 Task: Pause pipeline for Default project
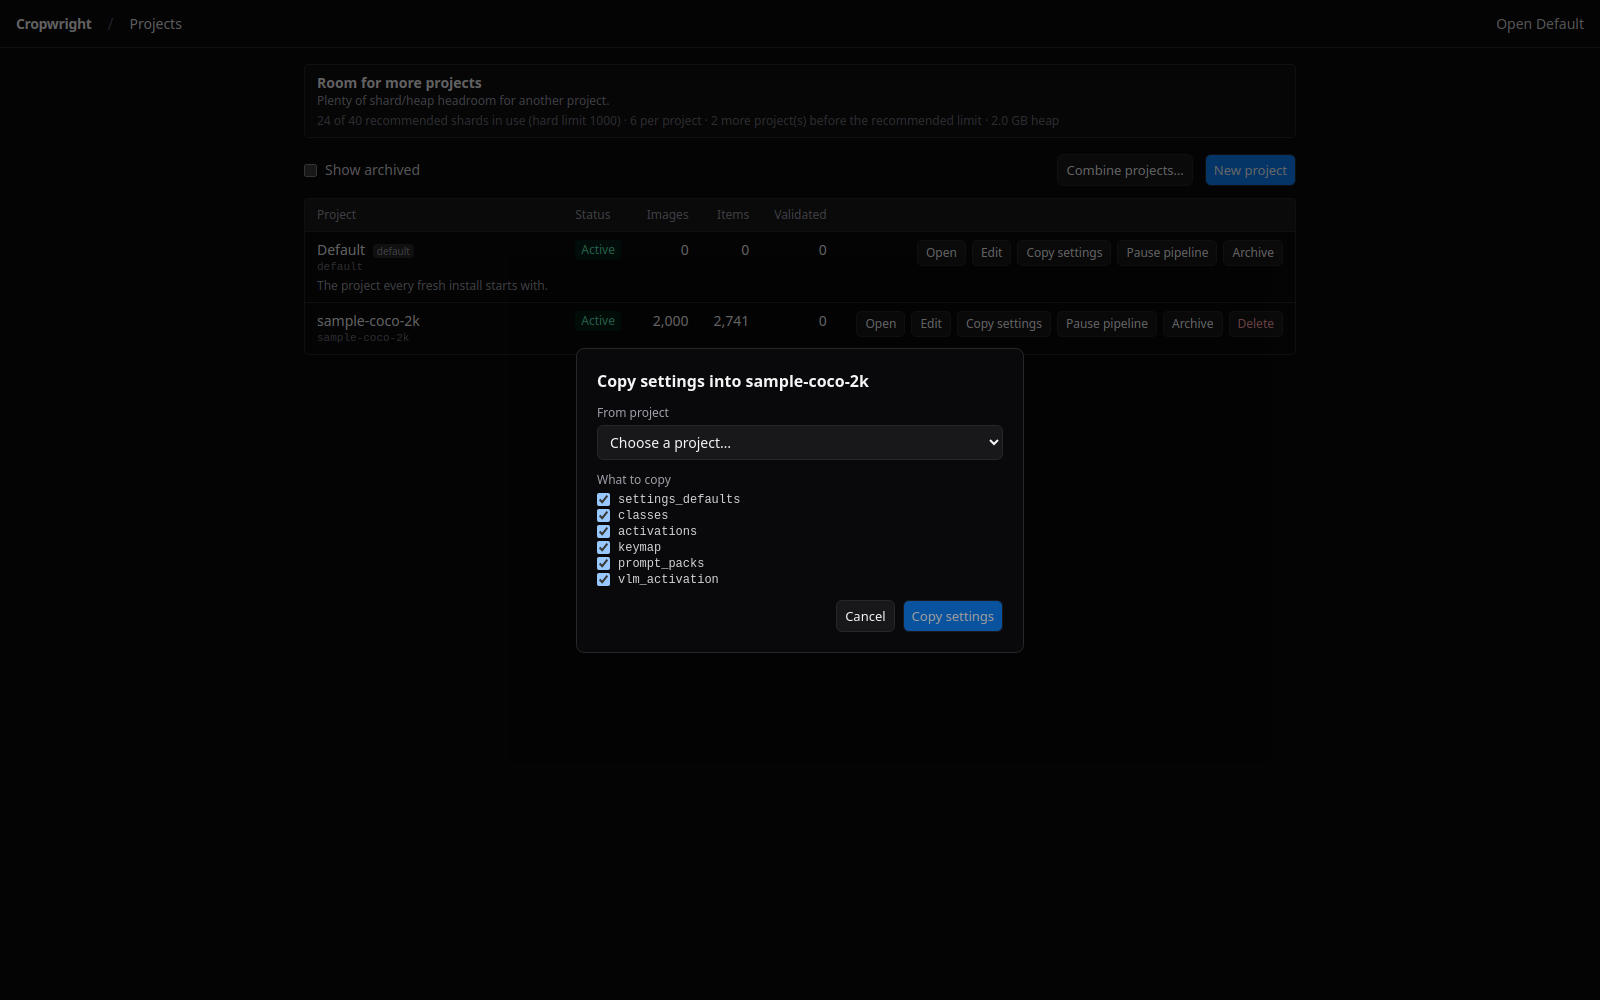pyautogui.click(x=1167, y=253)
